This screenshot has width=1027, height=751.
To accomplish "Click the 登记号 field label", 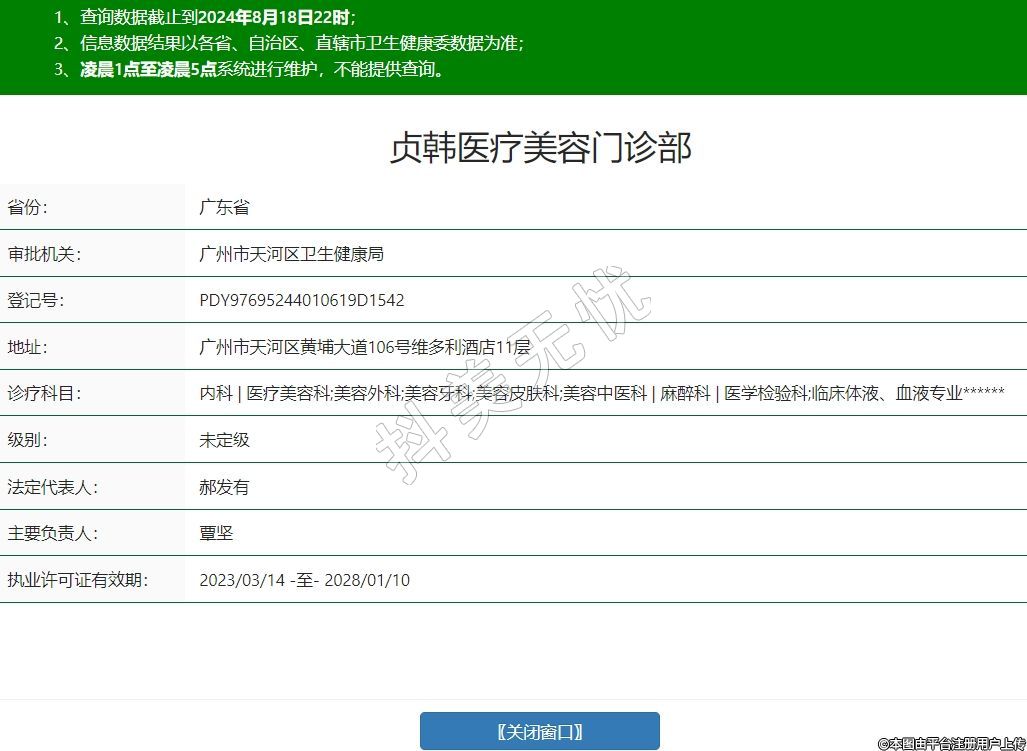I will click(35, 300).
